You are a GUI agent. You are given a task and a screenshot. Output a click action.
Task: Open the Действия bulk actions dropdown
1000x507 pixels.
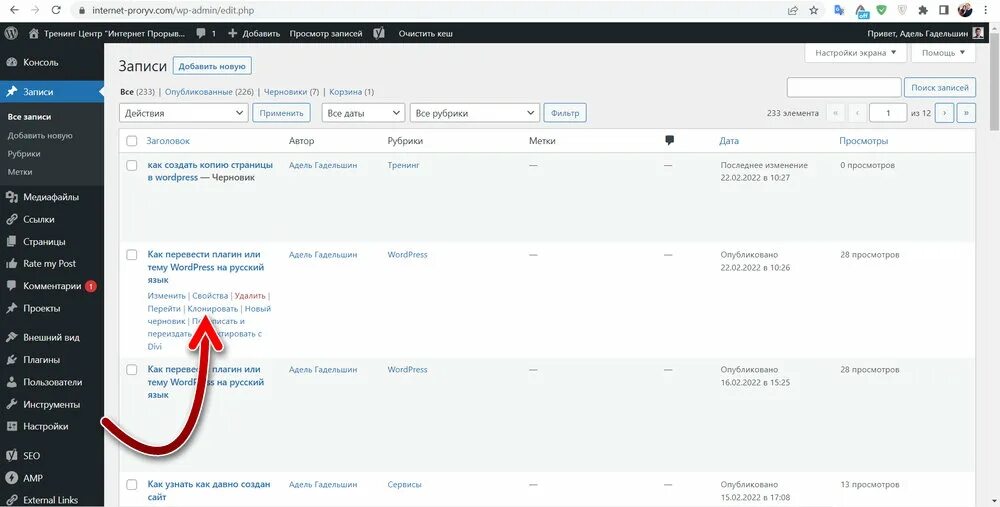tap(183, 113)
